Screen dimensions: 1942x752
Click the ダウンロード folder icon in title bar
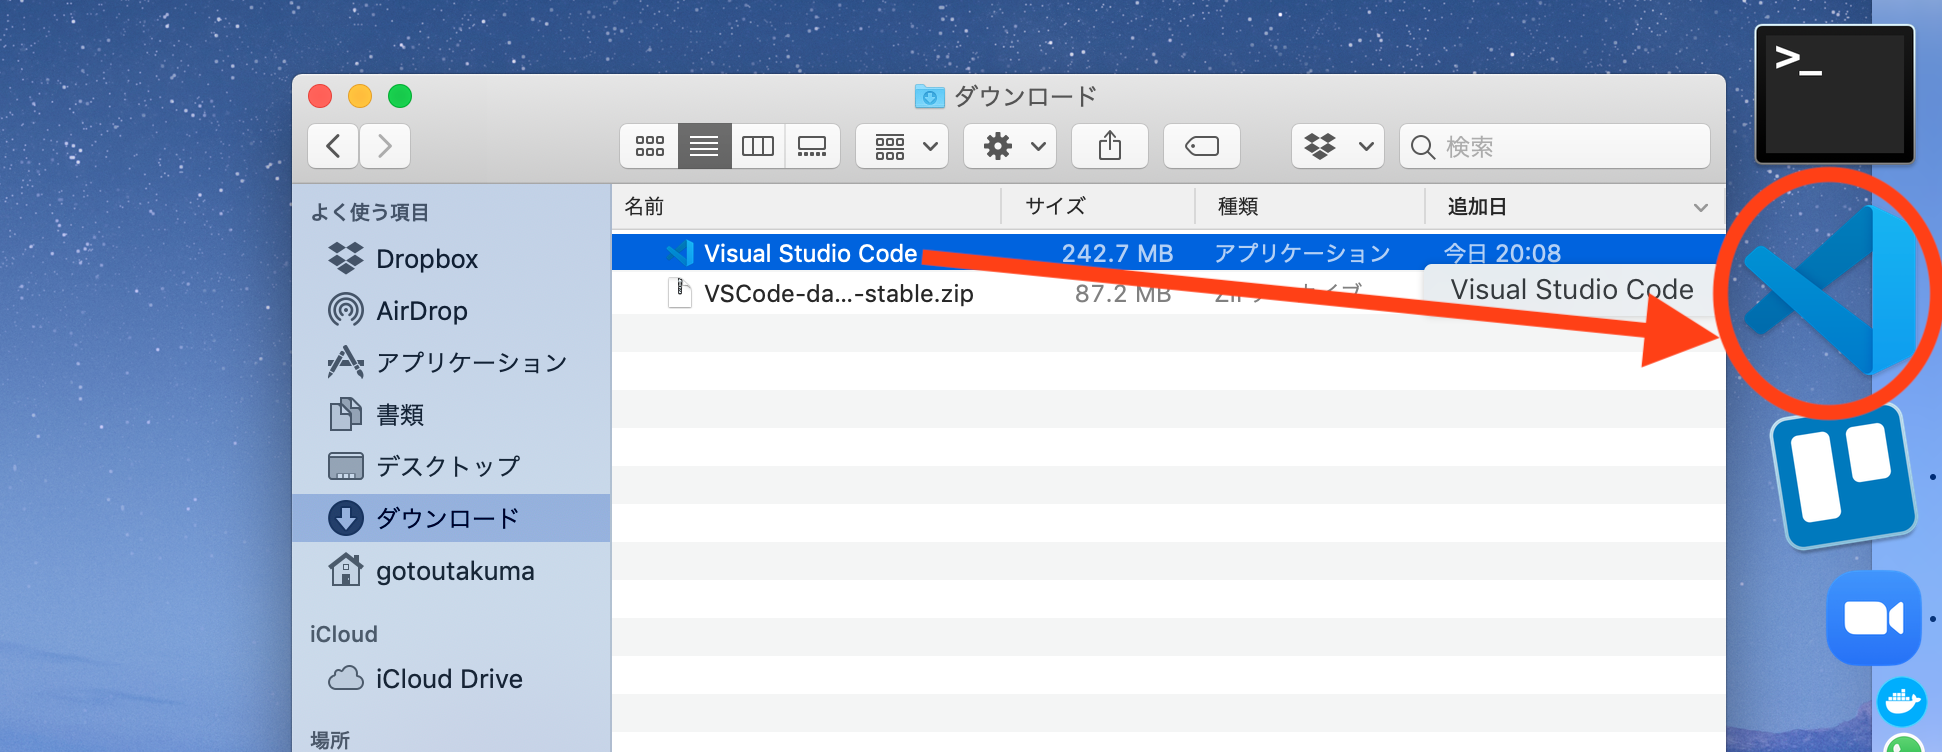coord(929,96)
